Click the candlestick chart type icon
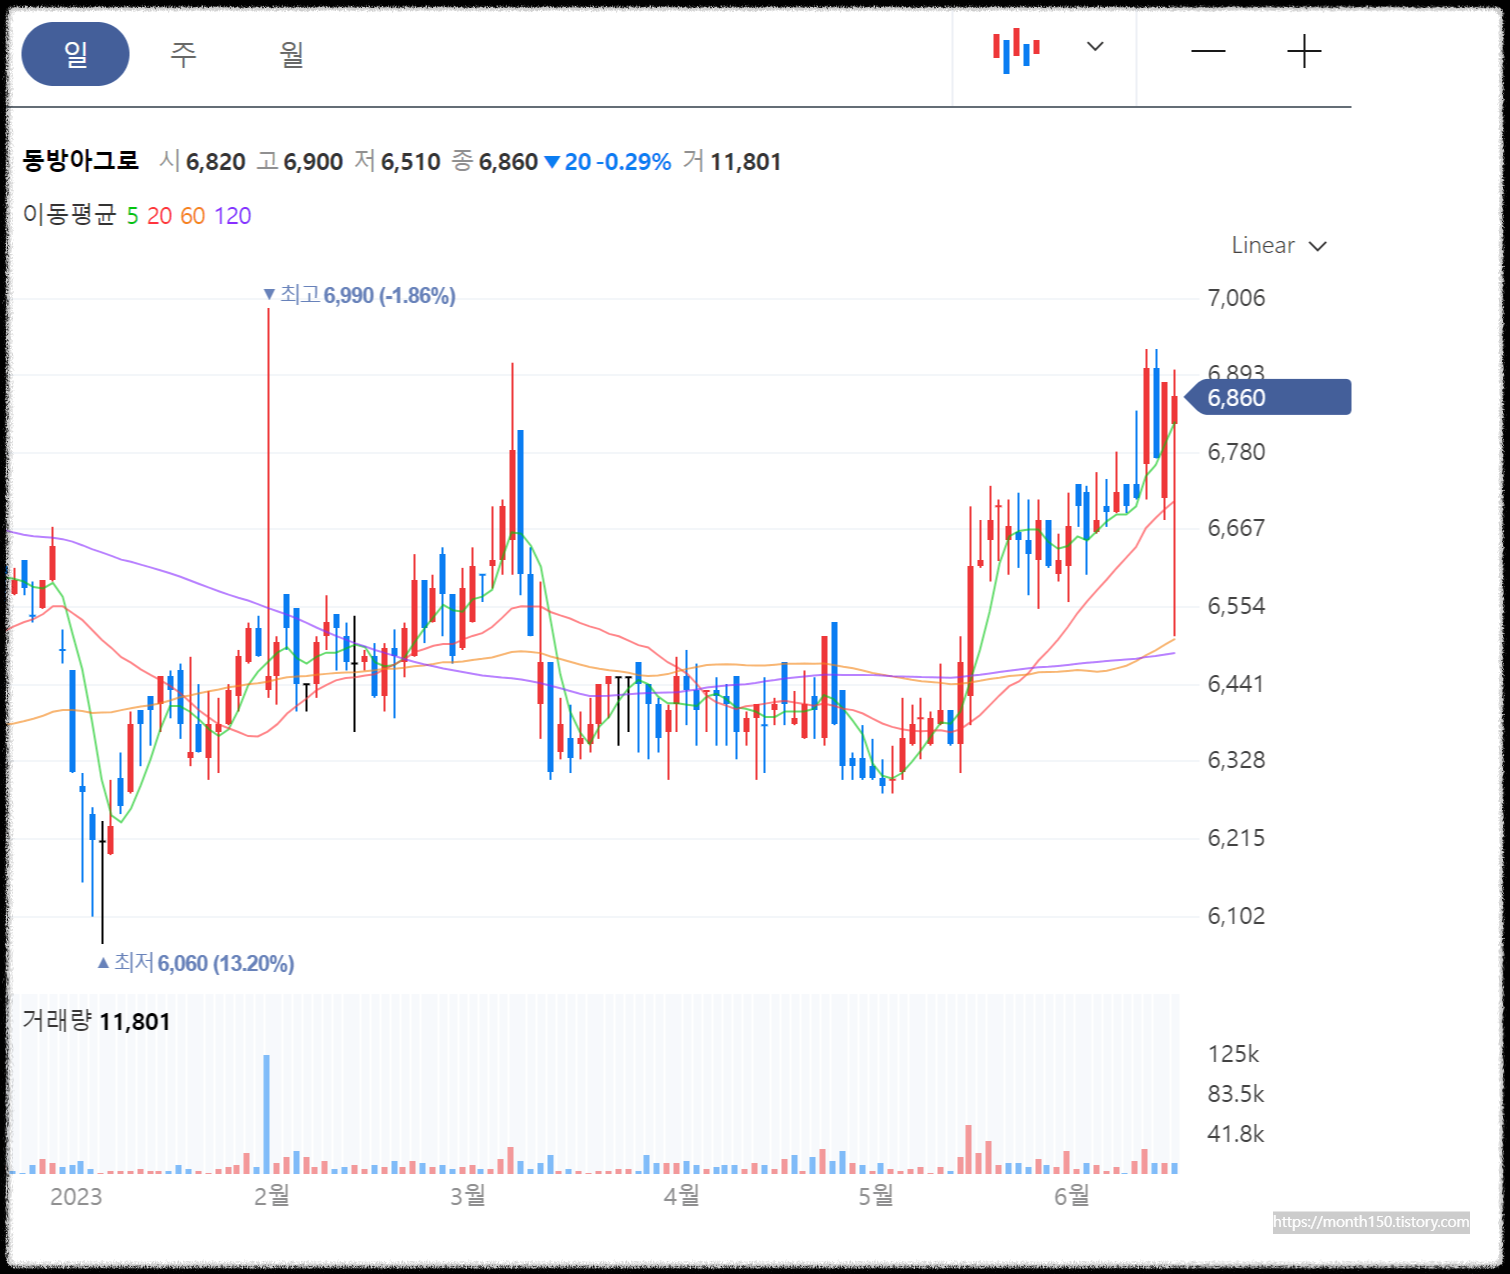The height and width of the screenshot is (1274, 1510). 1016,50
